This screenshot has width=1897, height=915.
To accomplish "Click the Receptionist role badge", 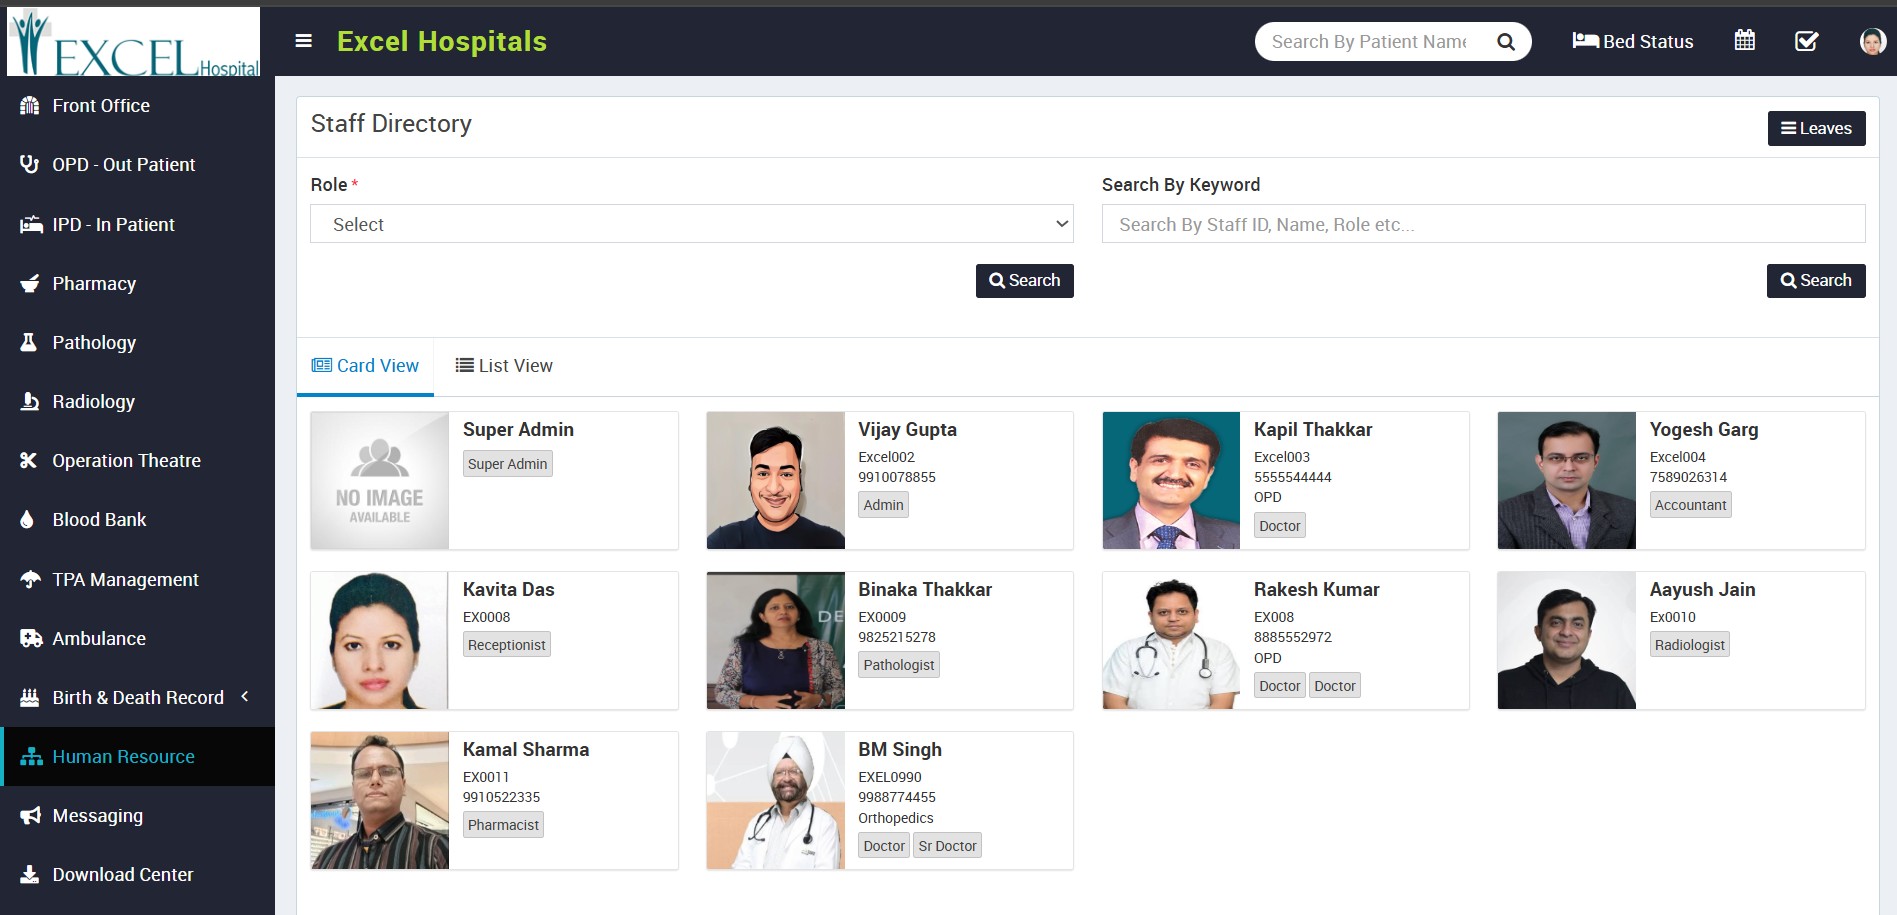I will pyautogui.click(x=507, y=645).
